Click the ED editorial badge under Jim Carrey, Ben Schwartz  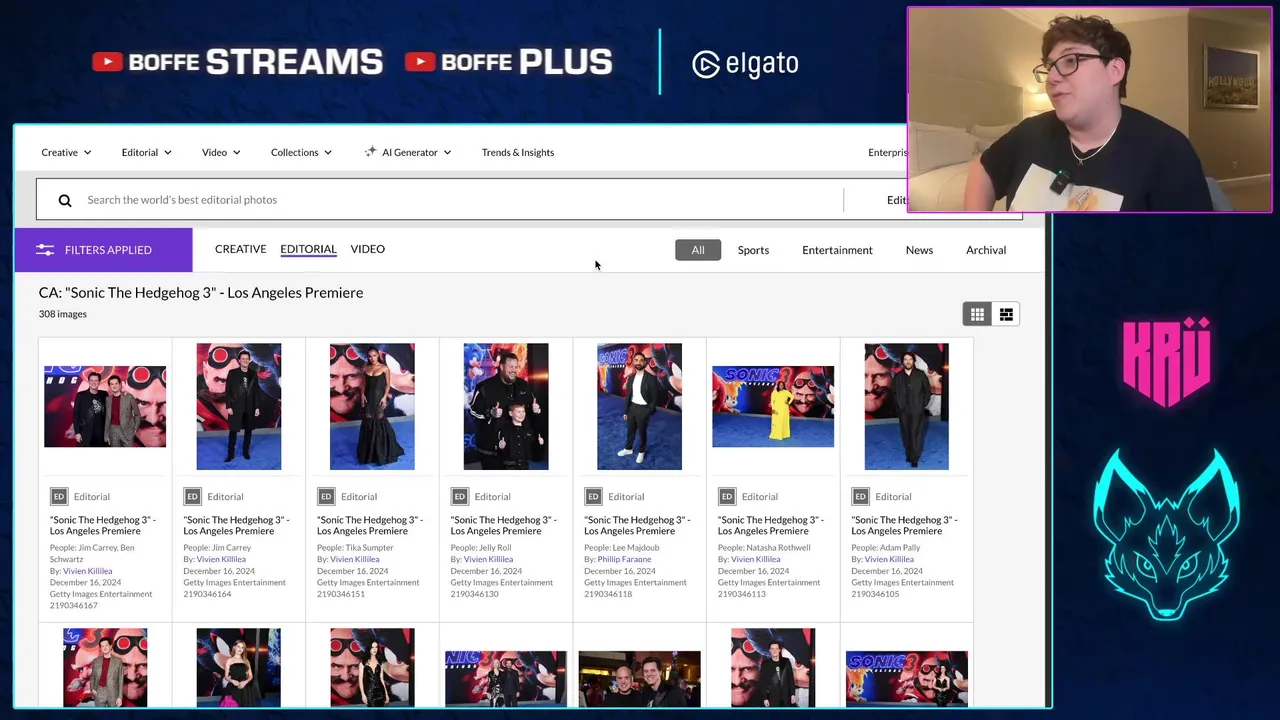[x=59, y=496]
